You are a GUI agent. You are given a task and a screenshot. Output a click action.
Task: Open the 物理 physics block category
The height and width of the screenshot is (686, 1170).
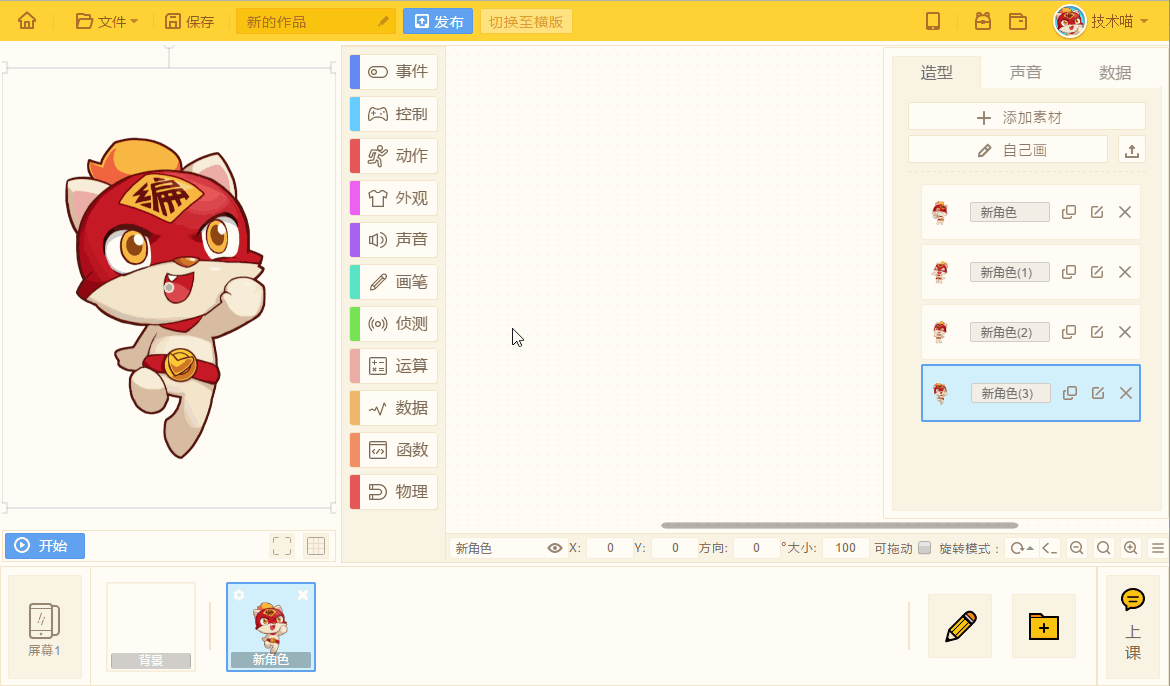point(394,492)
